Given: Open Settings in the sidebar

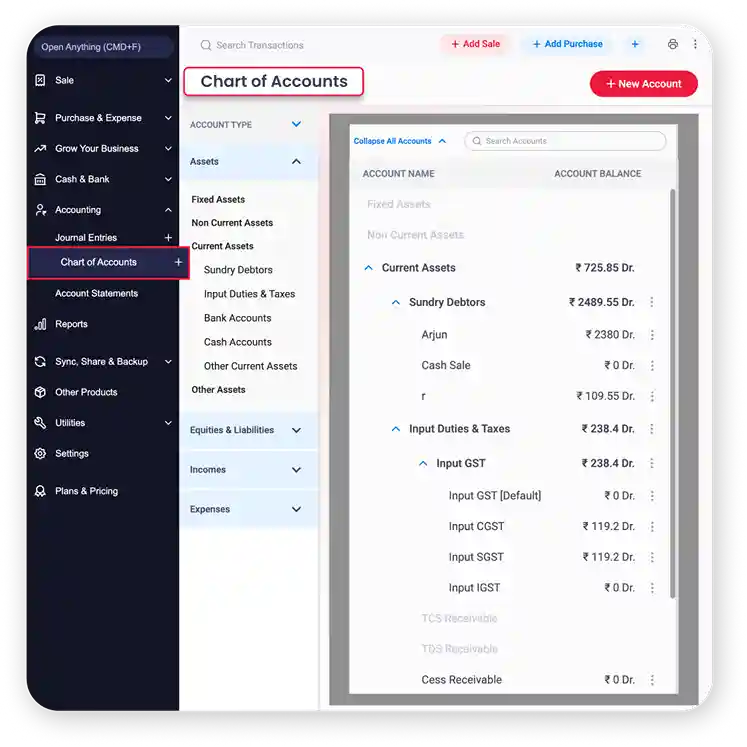Looking at the screenshot, I should click(x=72, y=454).
